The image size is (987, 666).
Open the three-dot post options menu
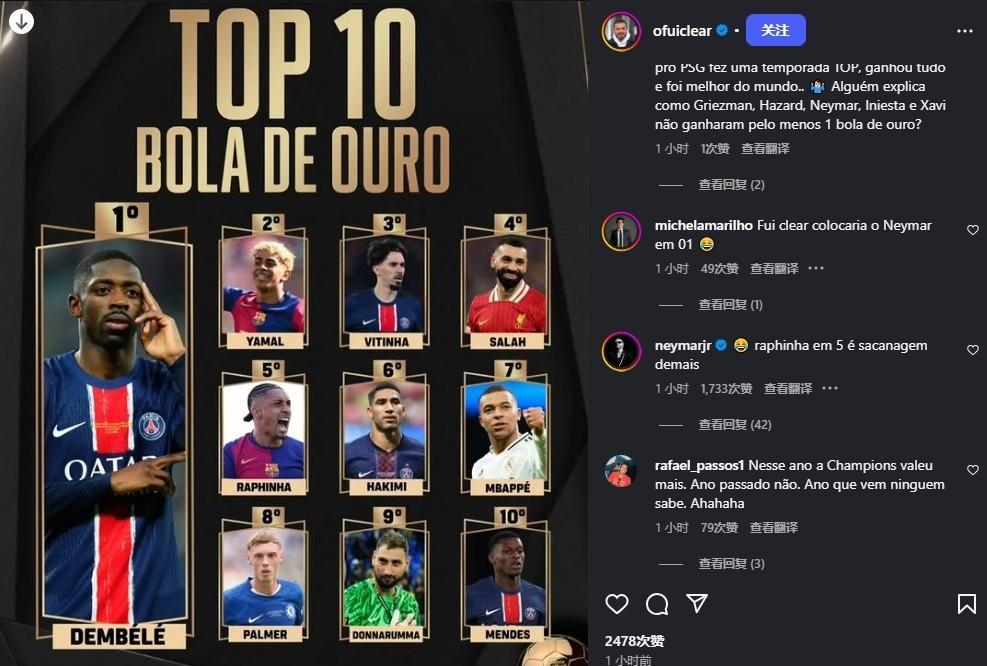click(x=964, y=31)
